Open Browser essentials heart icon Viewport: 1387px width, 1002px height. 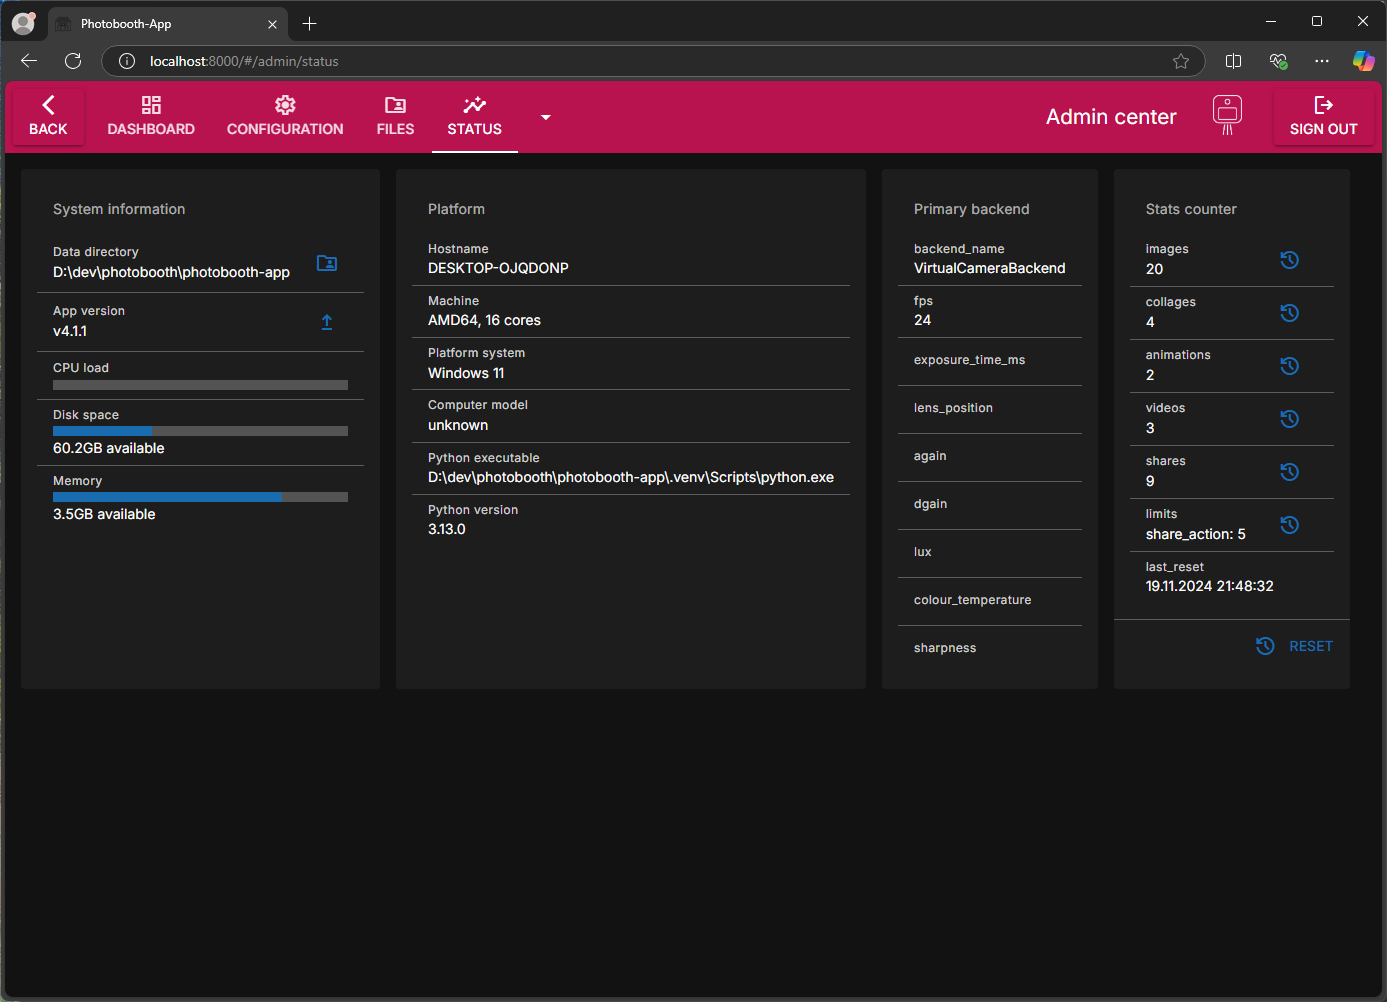point(1278,61)
